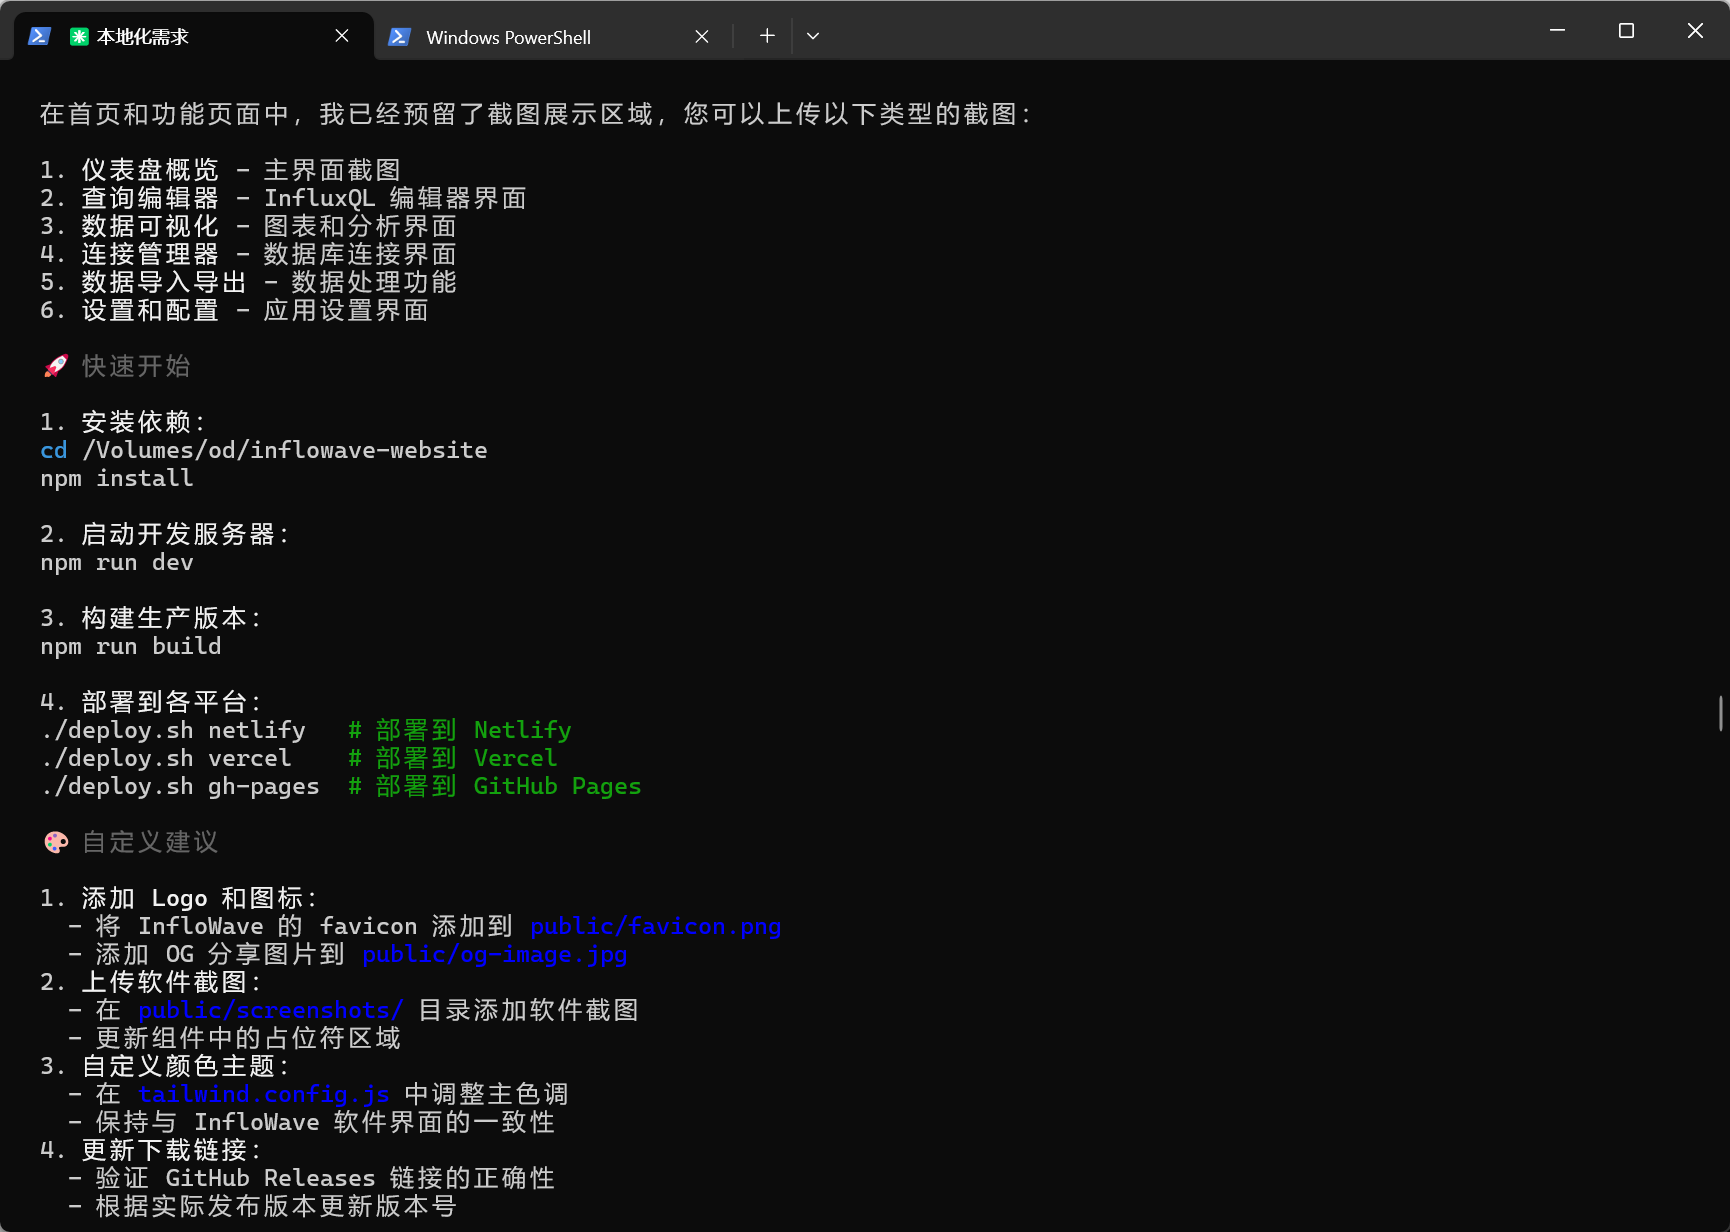
Task: Open the public/favicon.png path link
Action: pos(655,927)
